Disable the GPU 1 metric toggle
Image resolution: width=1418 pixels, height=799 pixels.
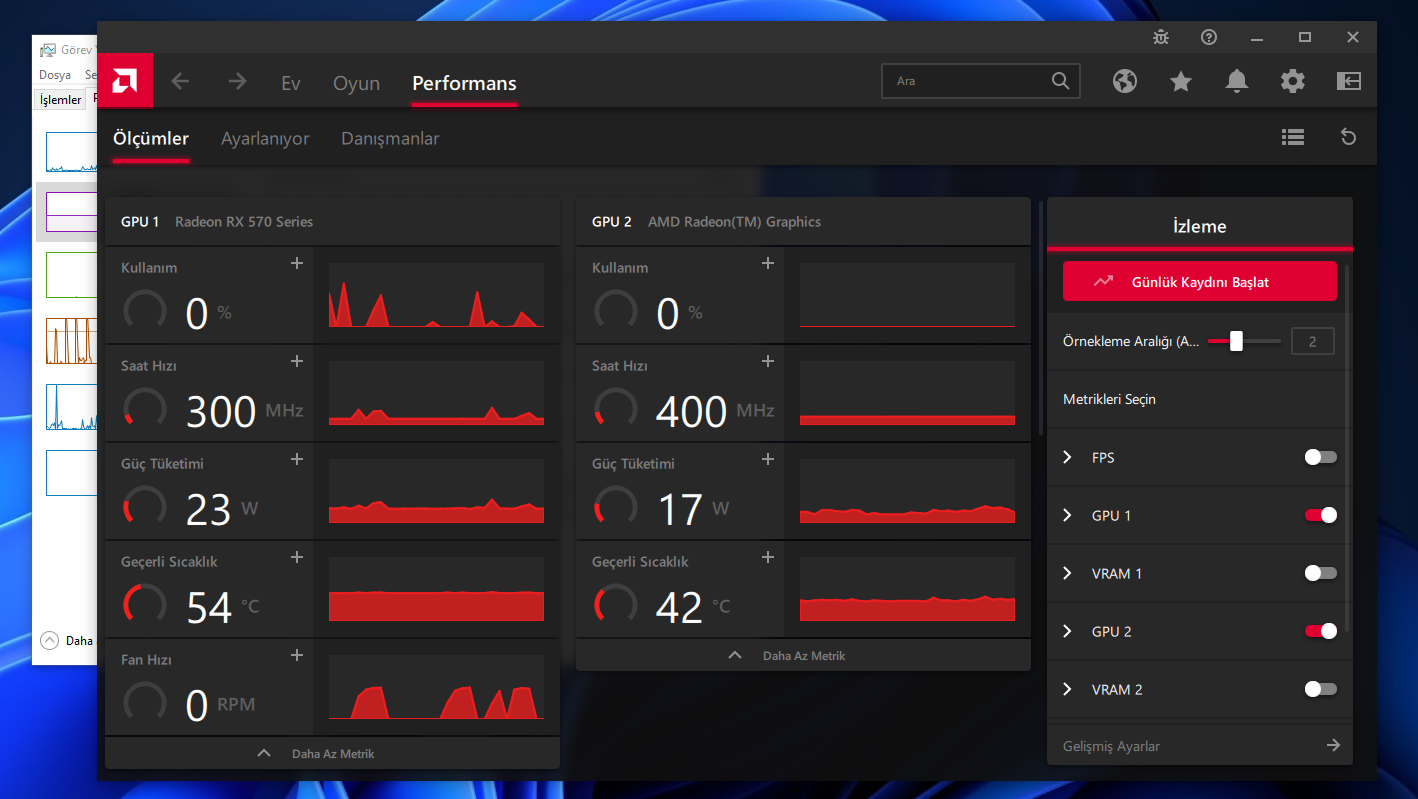pos(1320,515)
